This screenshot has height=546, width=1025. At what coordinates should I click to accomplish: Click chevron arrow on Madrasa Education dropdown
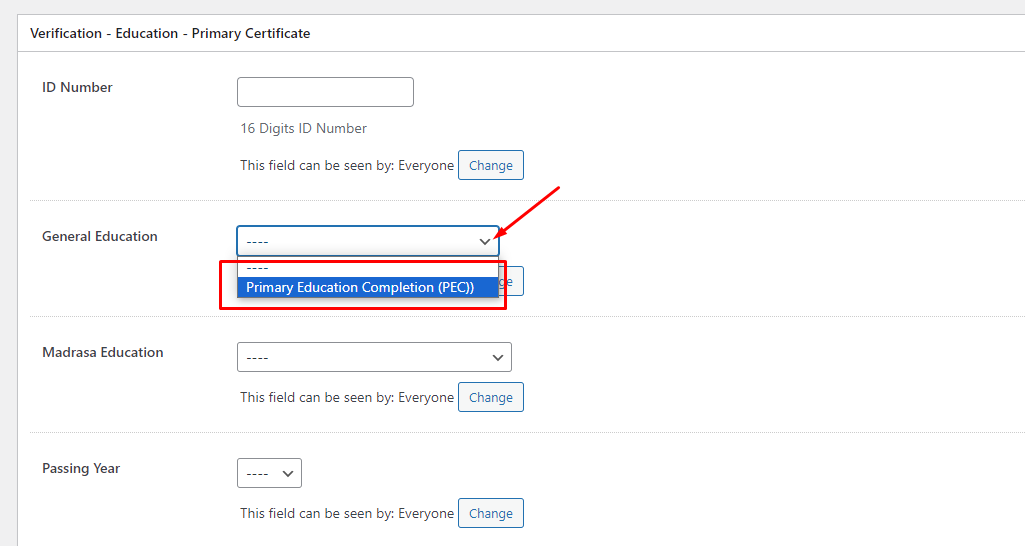click(x=498, y=357)
